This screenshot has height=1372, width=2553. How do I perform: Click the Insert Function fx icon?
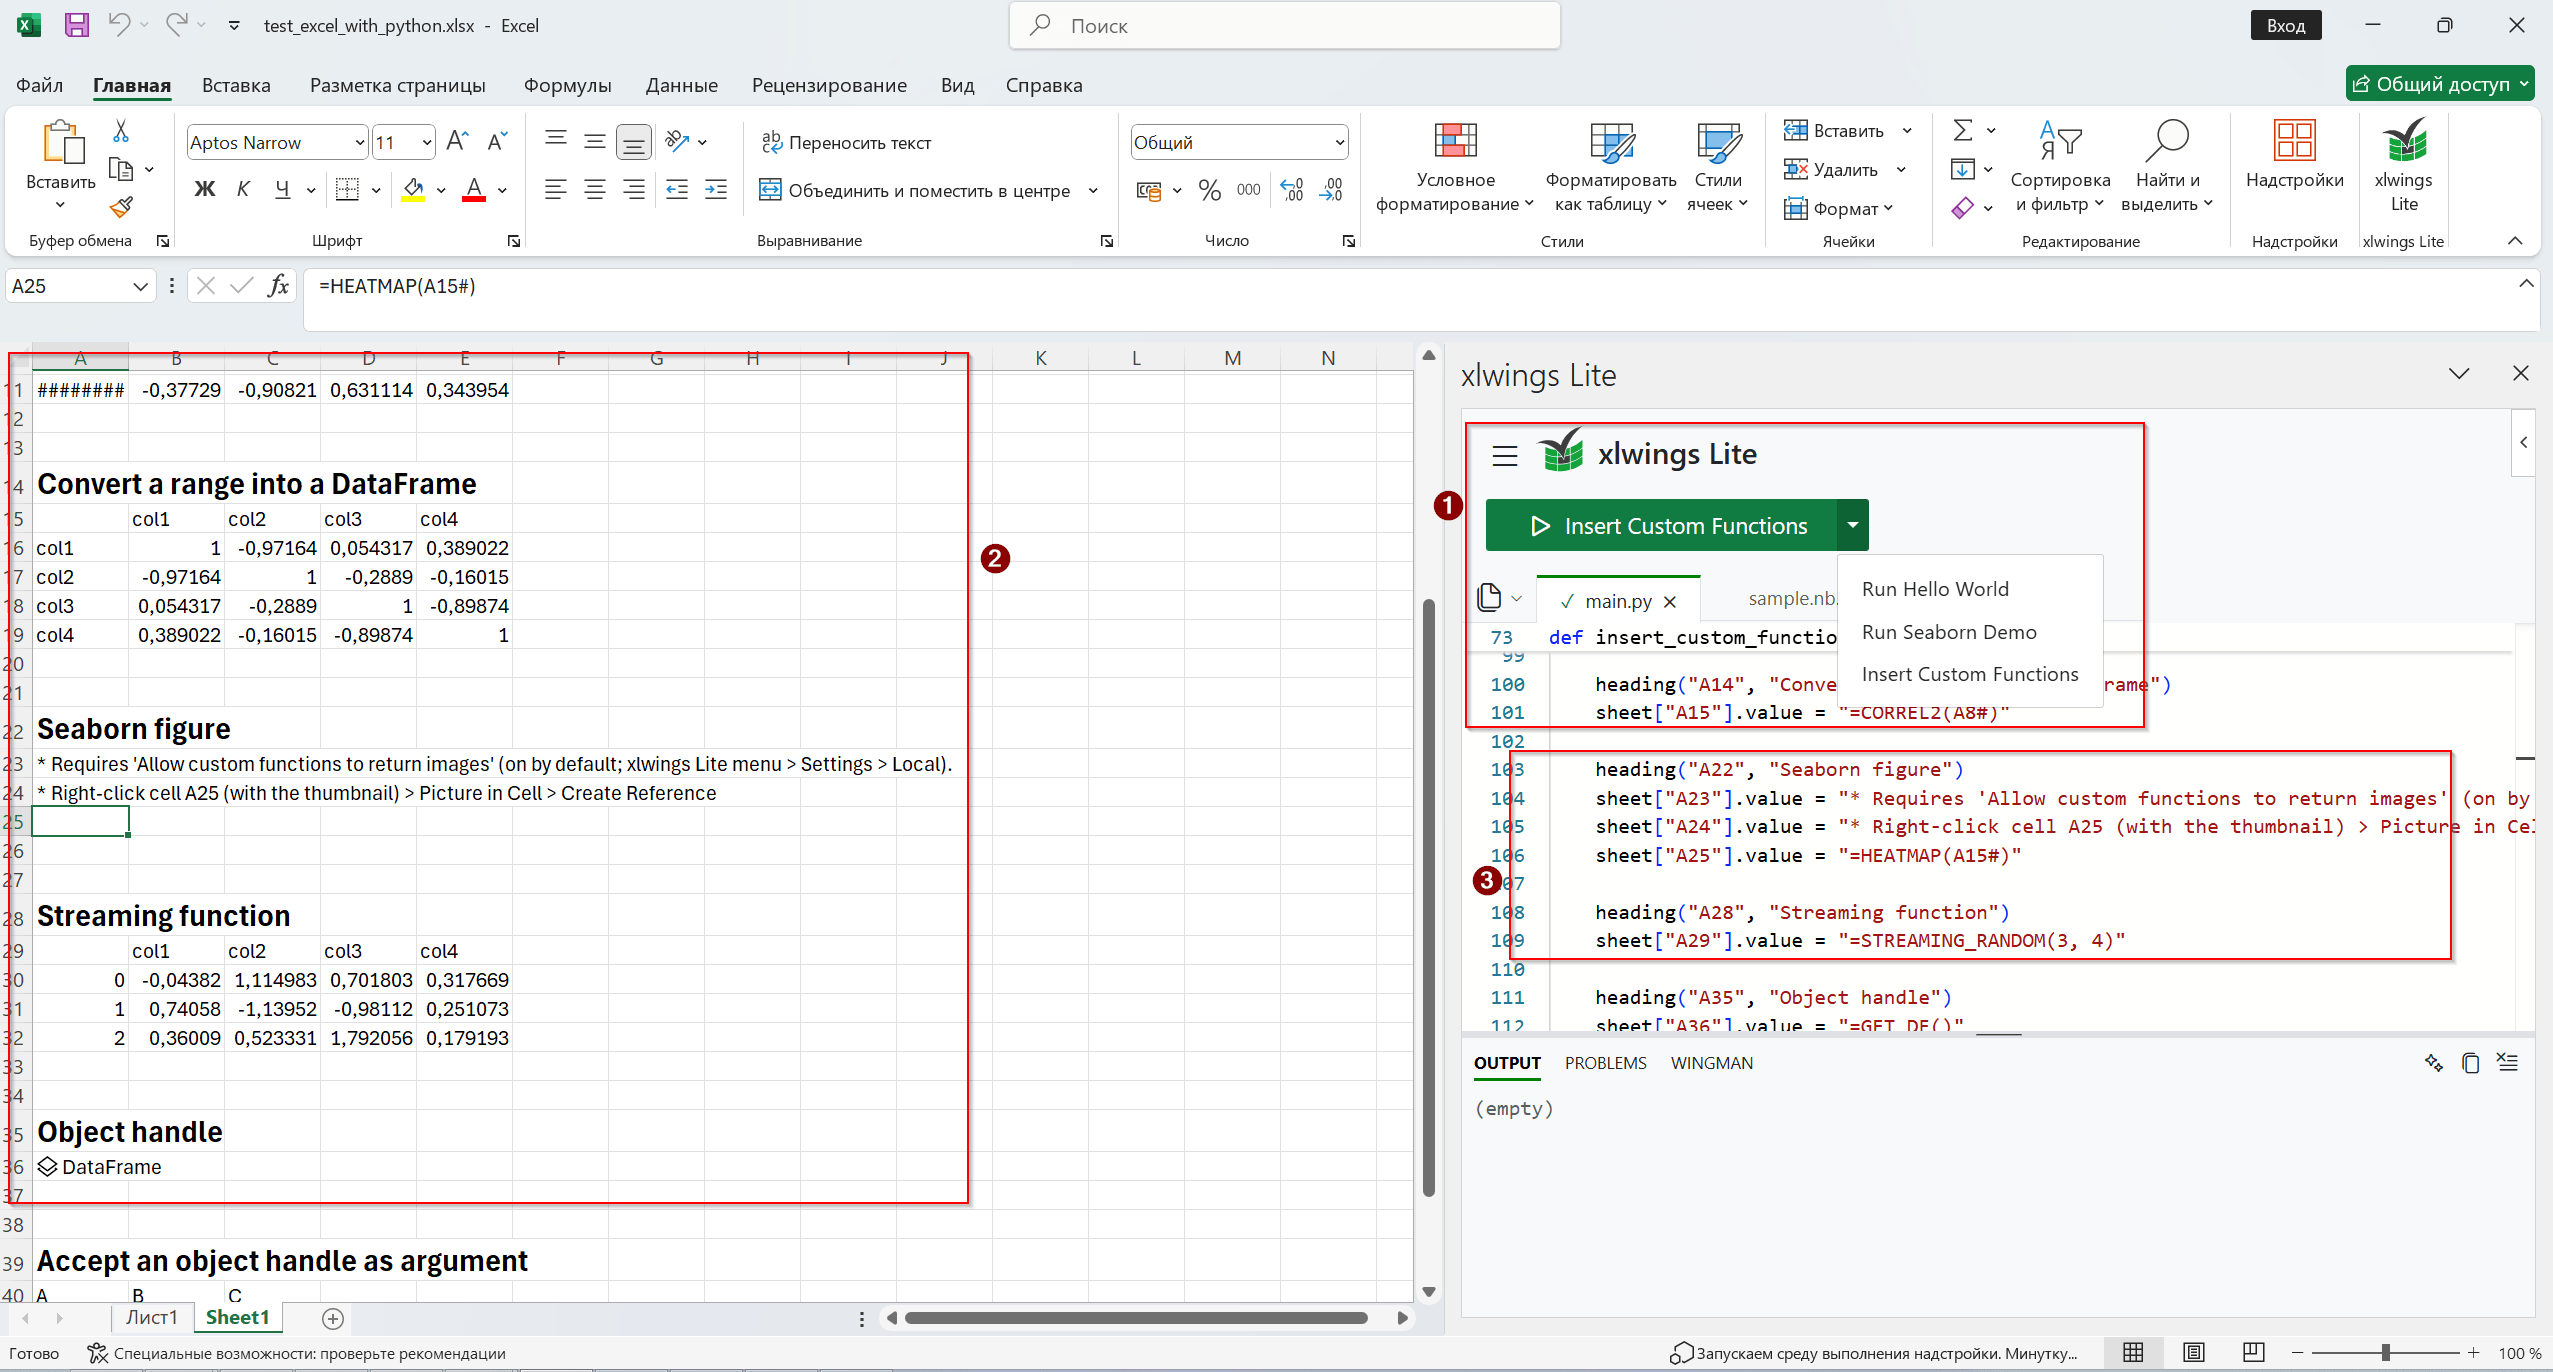pyautogui.click(x=278, y=286)
